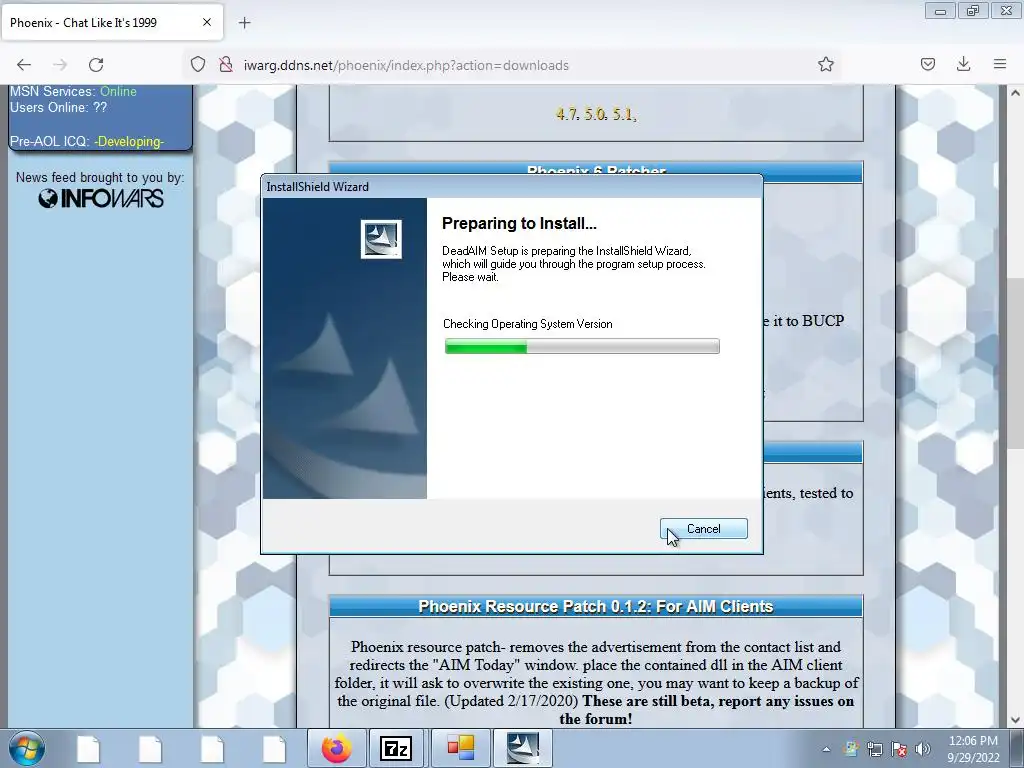Click 'Checking Operating System Version' status text

[x=528, y=324]
